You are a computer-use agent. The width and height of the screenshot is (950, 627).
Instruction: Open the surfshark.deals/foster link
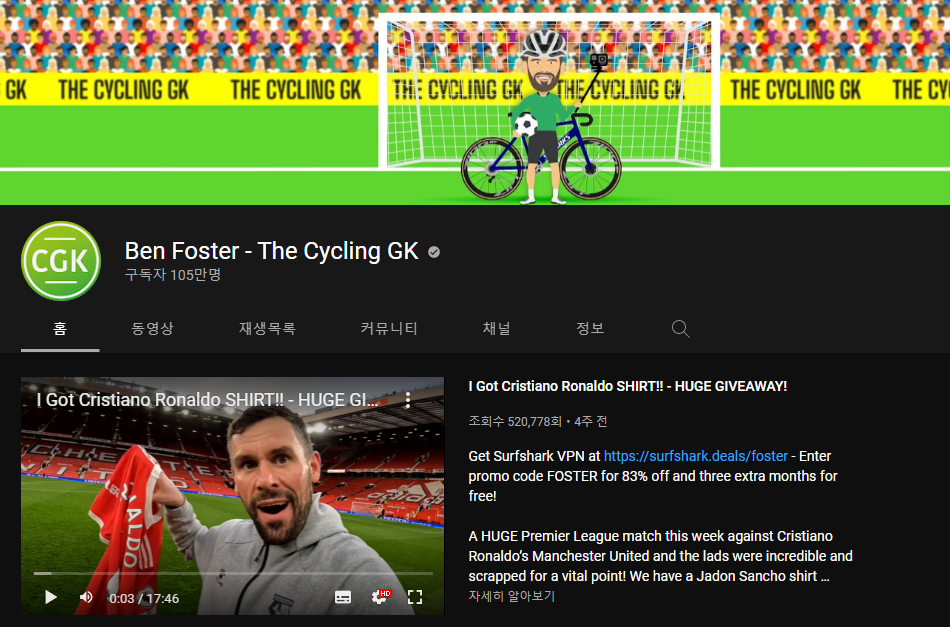pyautogui.click(x=696, y=456)
